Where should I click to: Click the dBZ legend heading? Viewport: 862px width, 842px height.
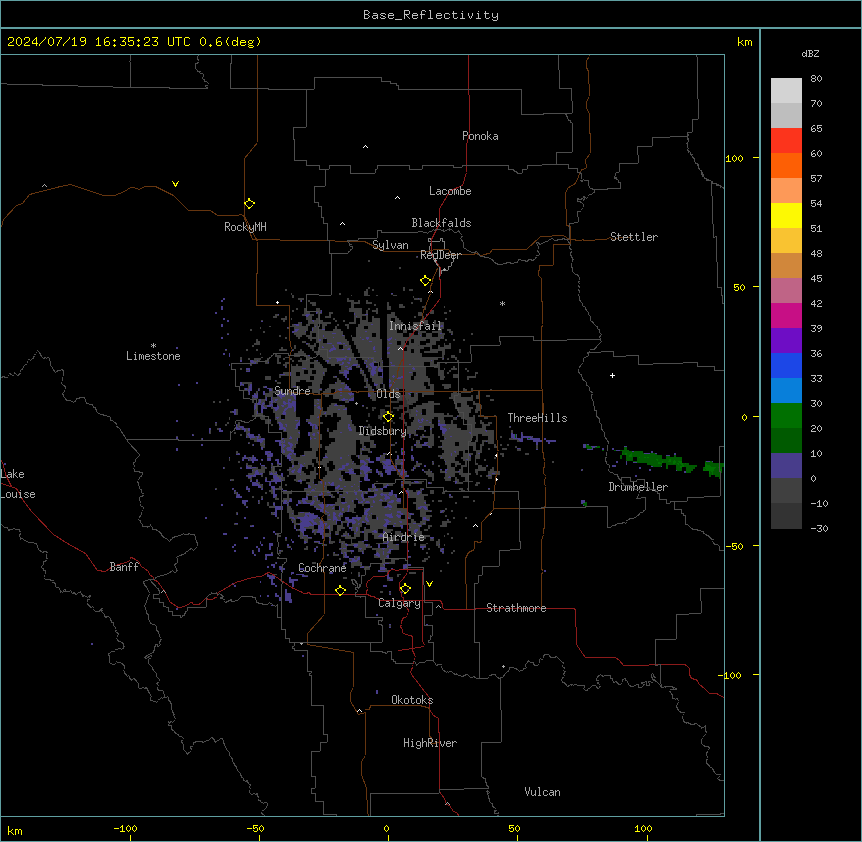tap(810, 53)
